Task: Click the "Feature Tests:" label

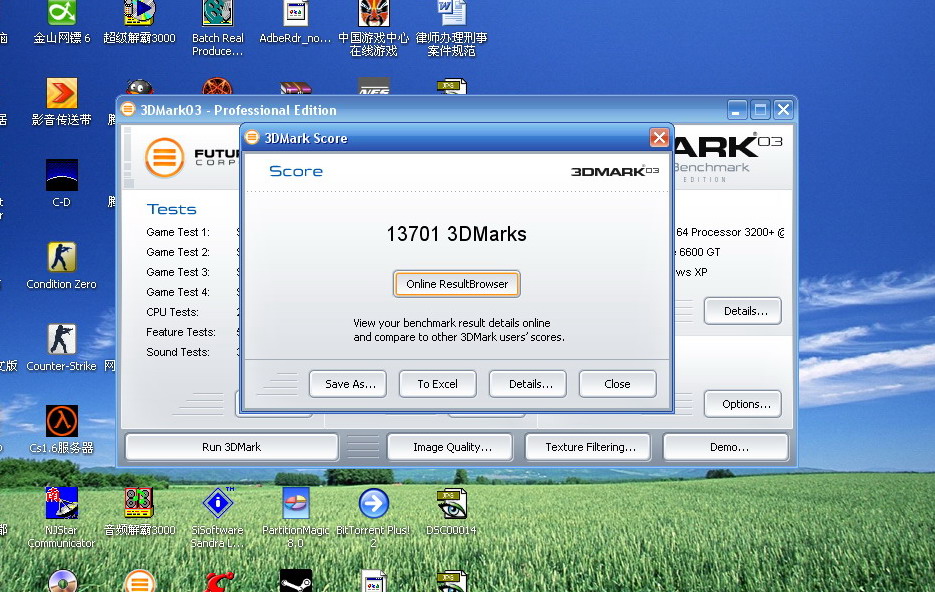Action: (181, 332)
